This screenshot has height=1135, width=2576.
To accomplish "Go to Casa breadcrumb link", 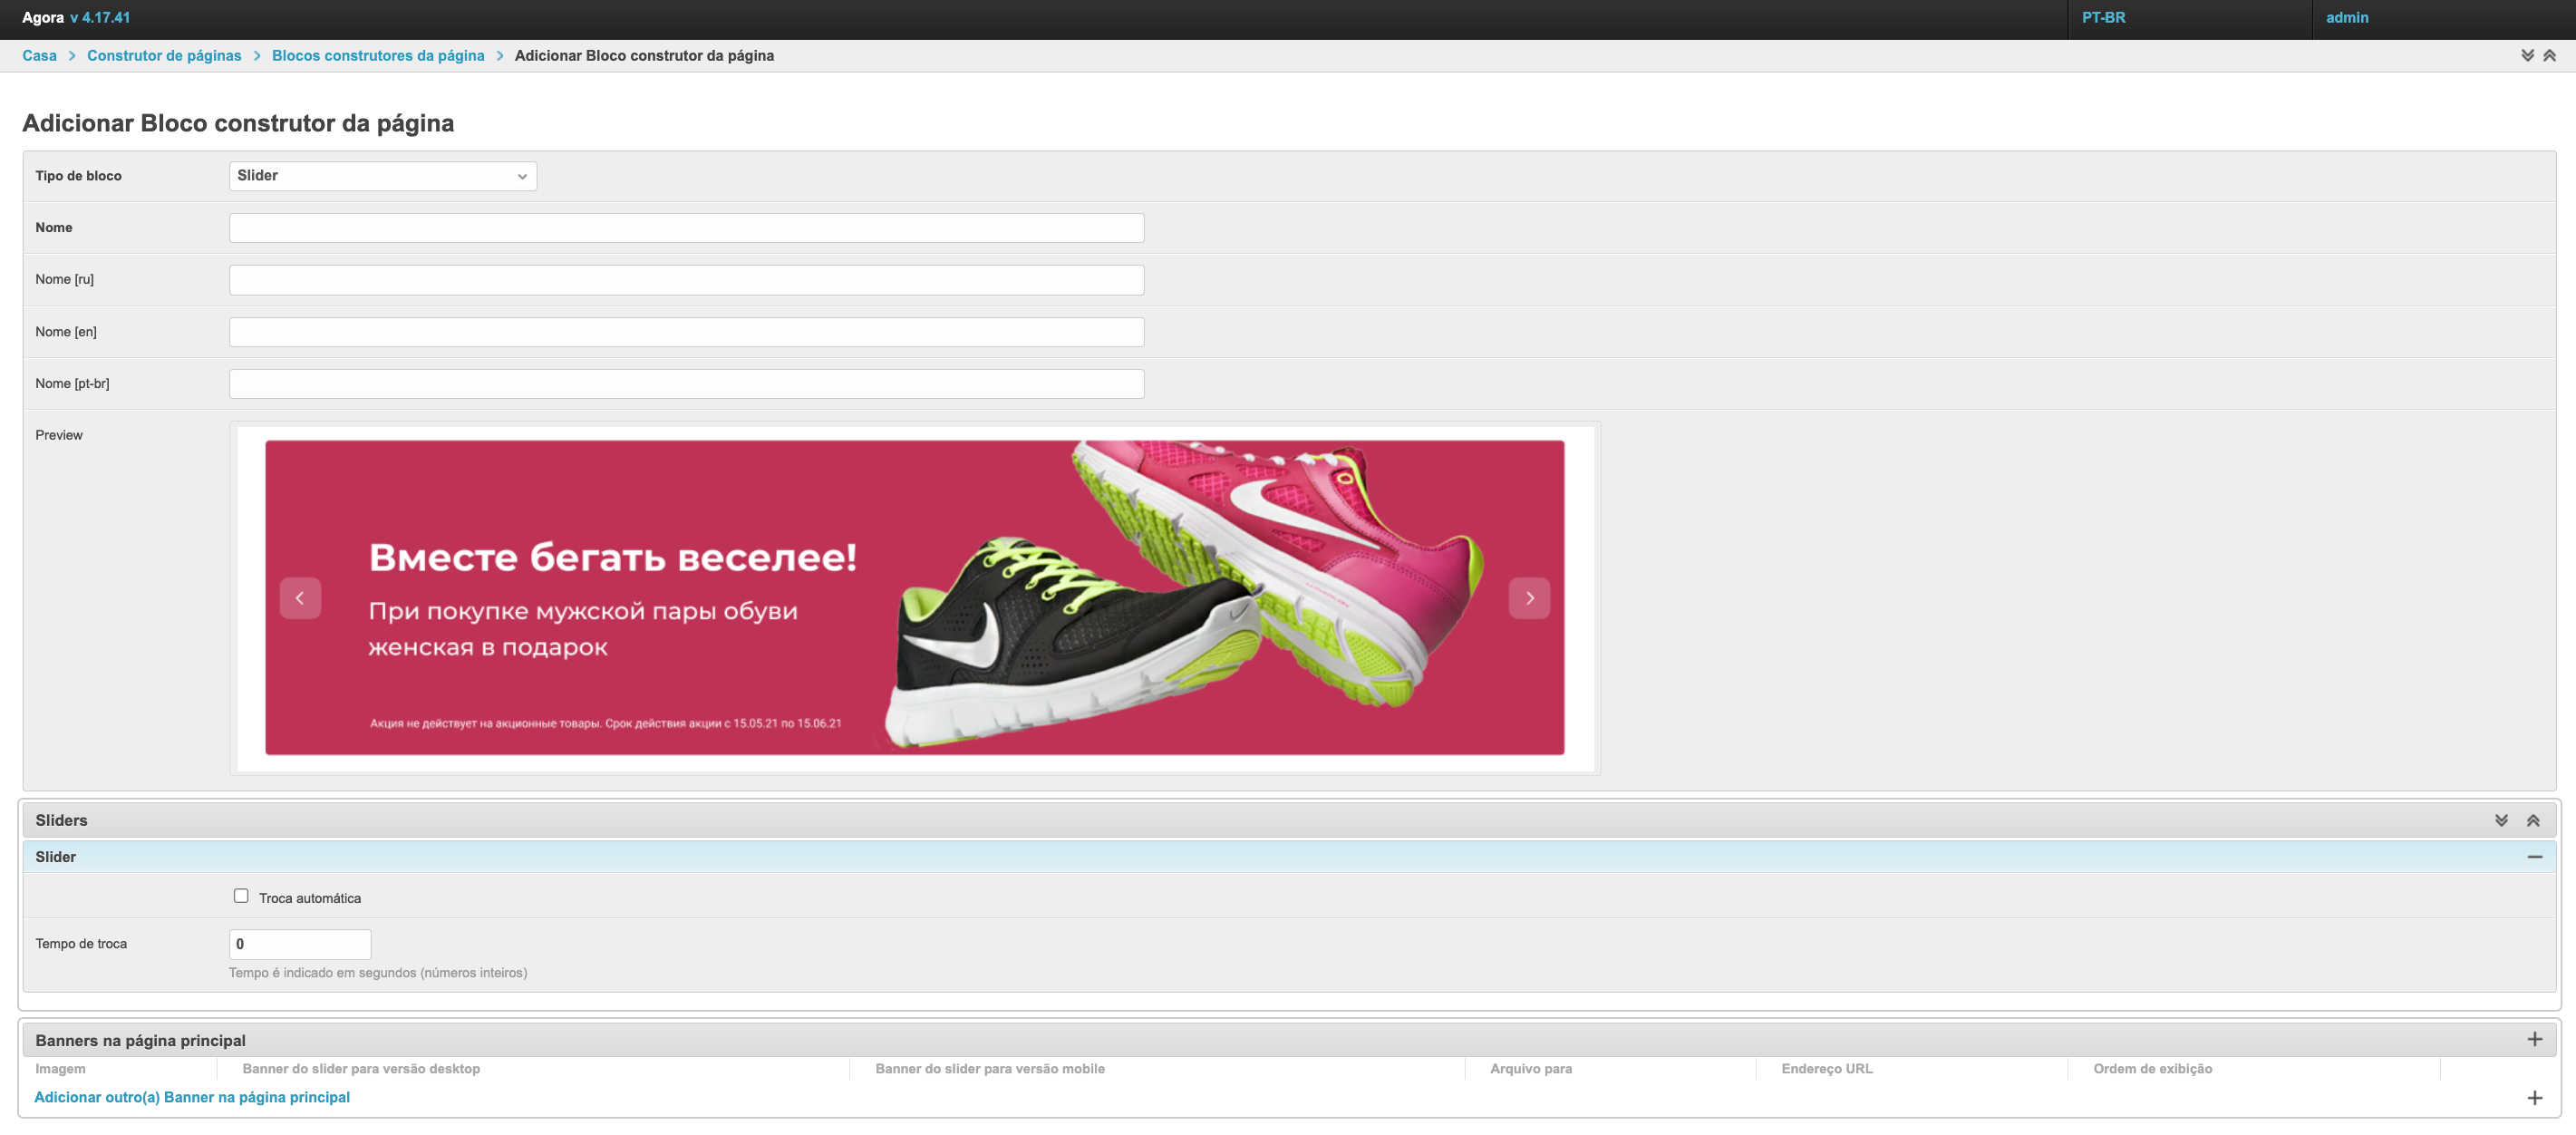I will (39, 56).
